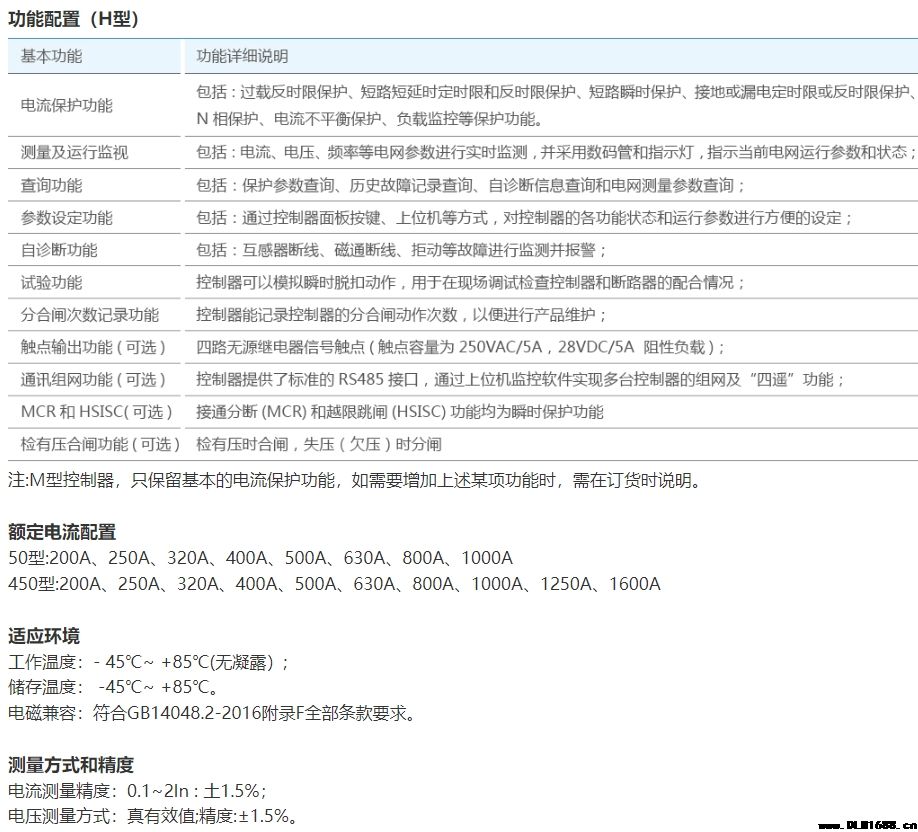Click the '电流测量精度：0.1~2In' line
Viewport: 918px width, 832px height.
[x=138, y=791]
